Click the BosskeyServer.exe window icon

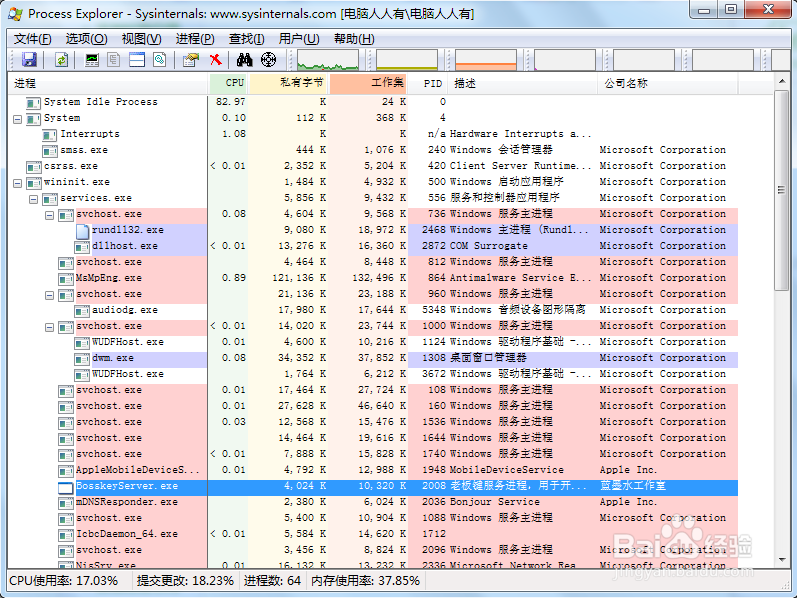click(66, 488)
